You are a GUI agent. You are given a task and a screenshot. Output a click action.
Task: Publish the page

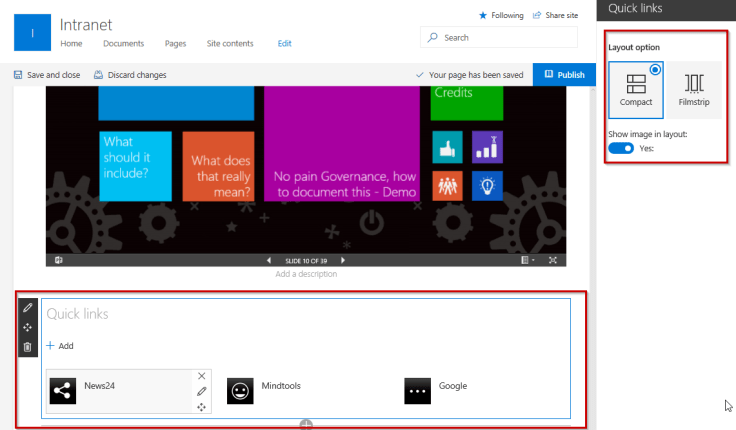563,74
